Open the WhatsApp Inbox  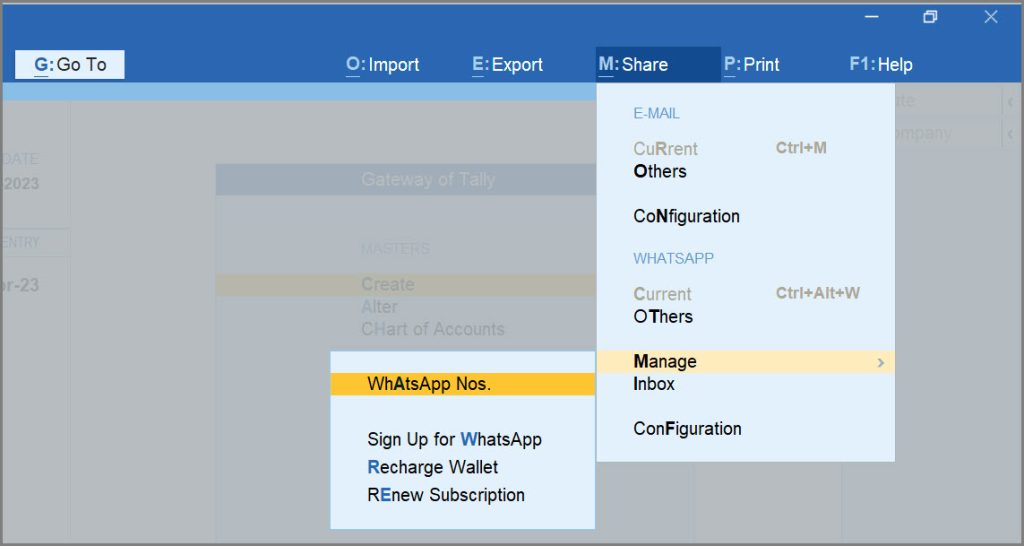(x=654, y=384)
